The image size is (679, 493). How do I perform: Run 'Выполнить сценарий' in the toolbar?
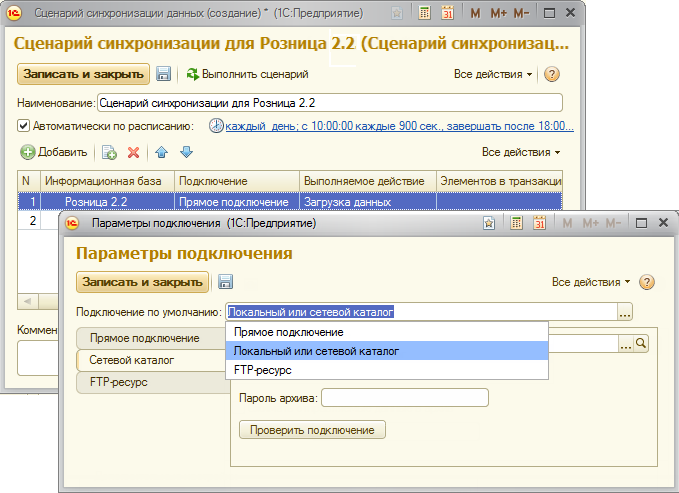247,74
